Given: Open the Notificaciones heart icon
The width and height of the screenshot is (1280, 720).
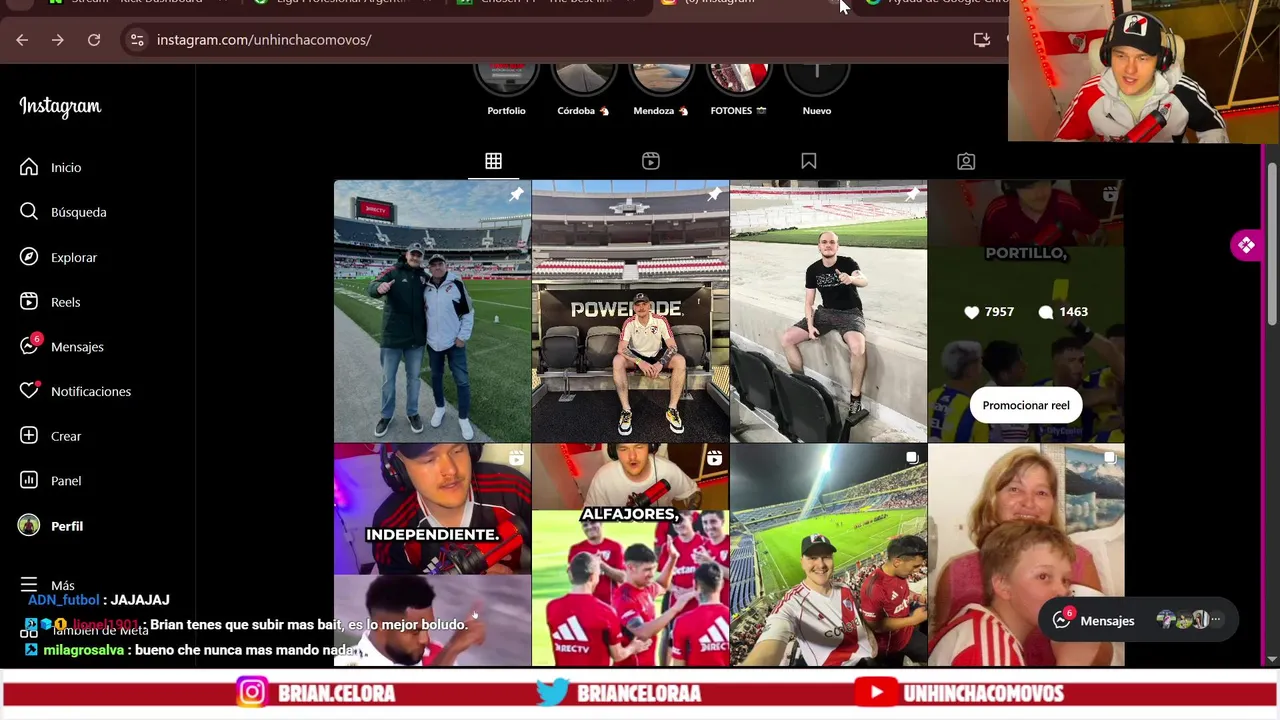Looking at the screenshot, I should tap(29, 391).
